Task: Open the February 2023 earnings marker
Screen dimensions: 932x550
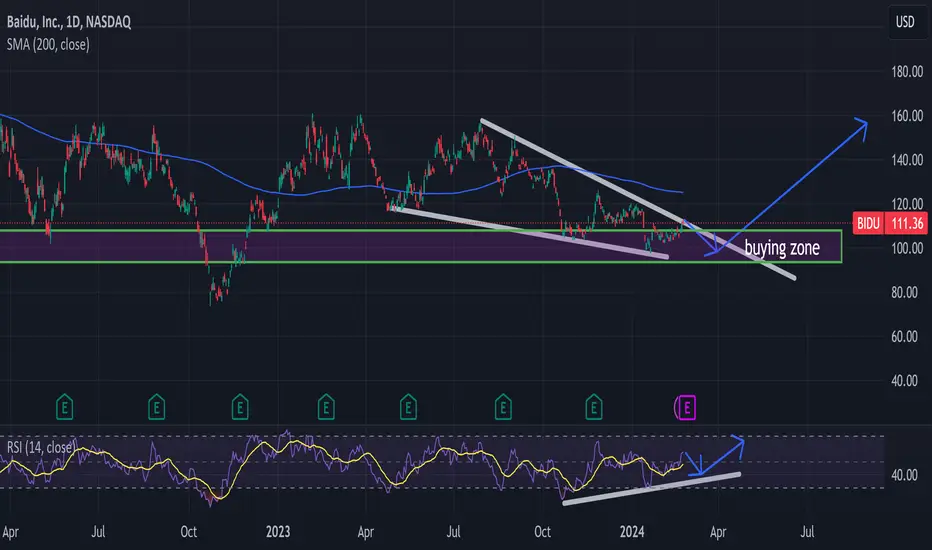Action: 326,407
